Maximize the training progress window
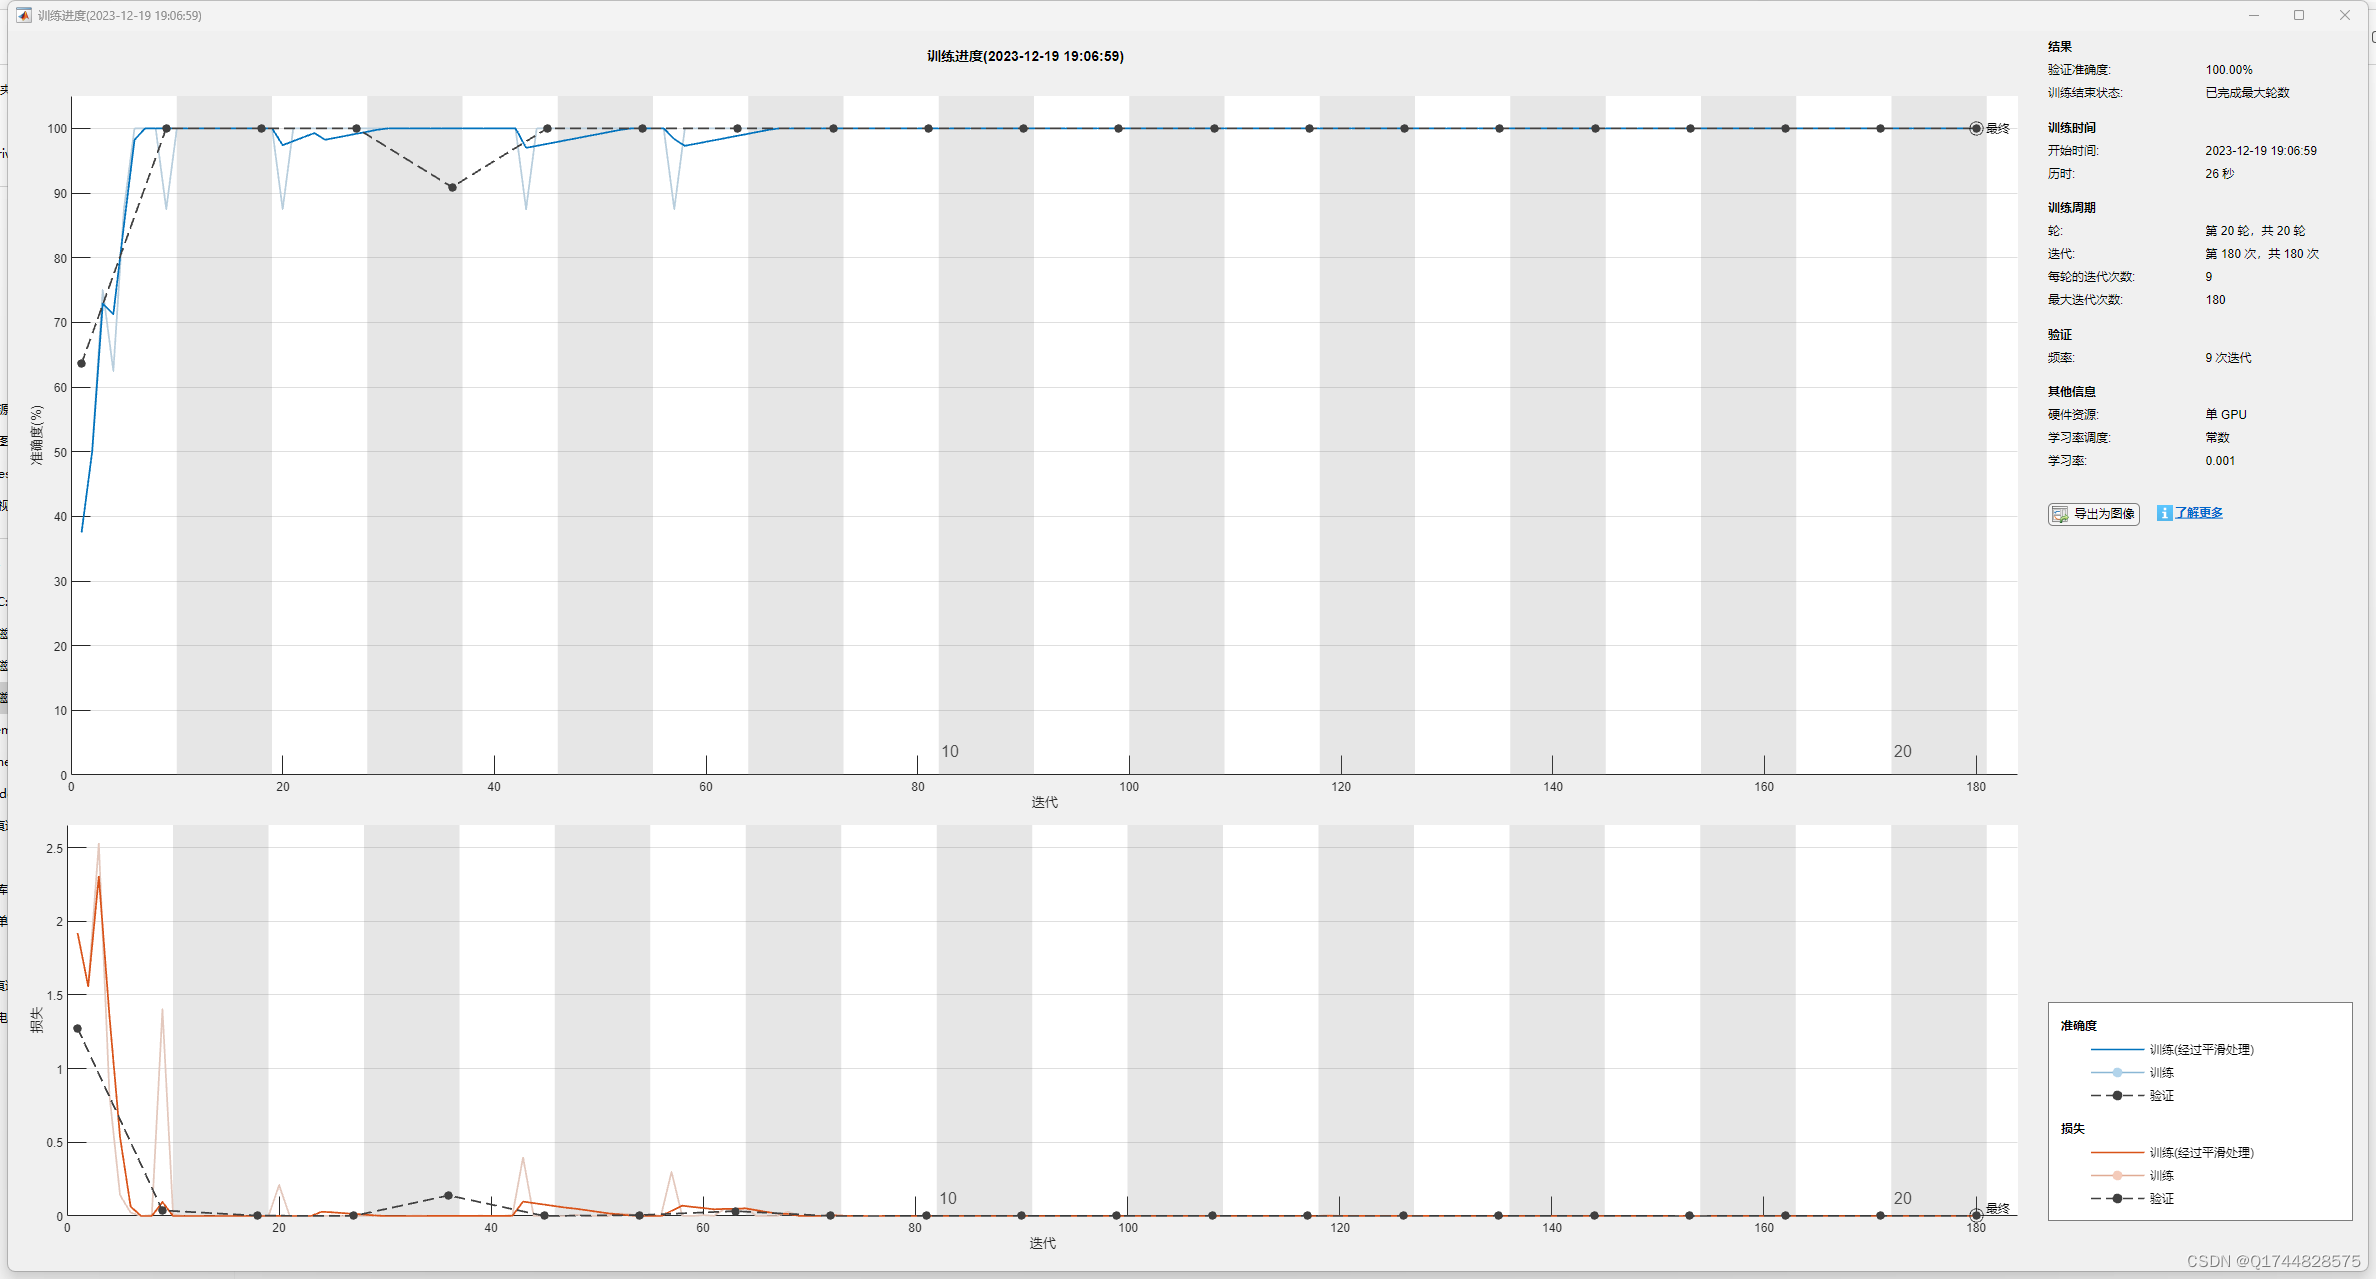Image resolution: width=2376 pixels, height=1279 pixels. click(2299, 15)
